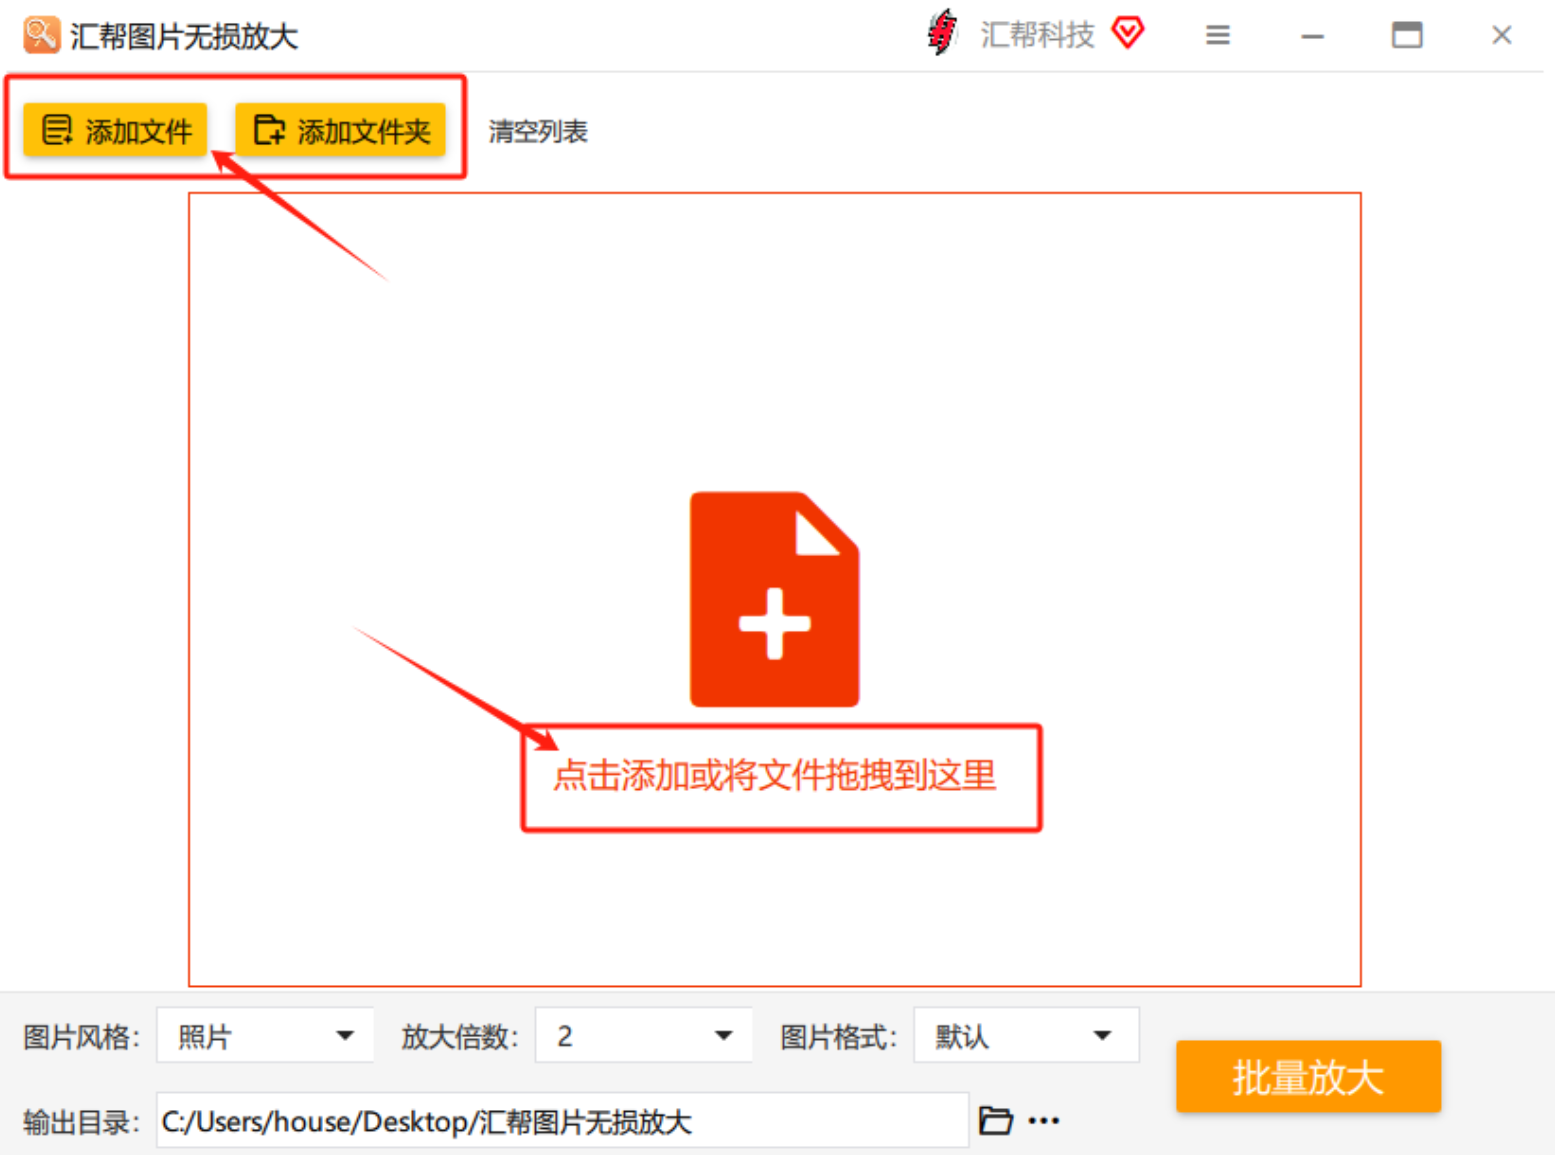
Task: Click the 汇帮科技 logo icon
Action: [942, 33]
